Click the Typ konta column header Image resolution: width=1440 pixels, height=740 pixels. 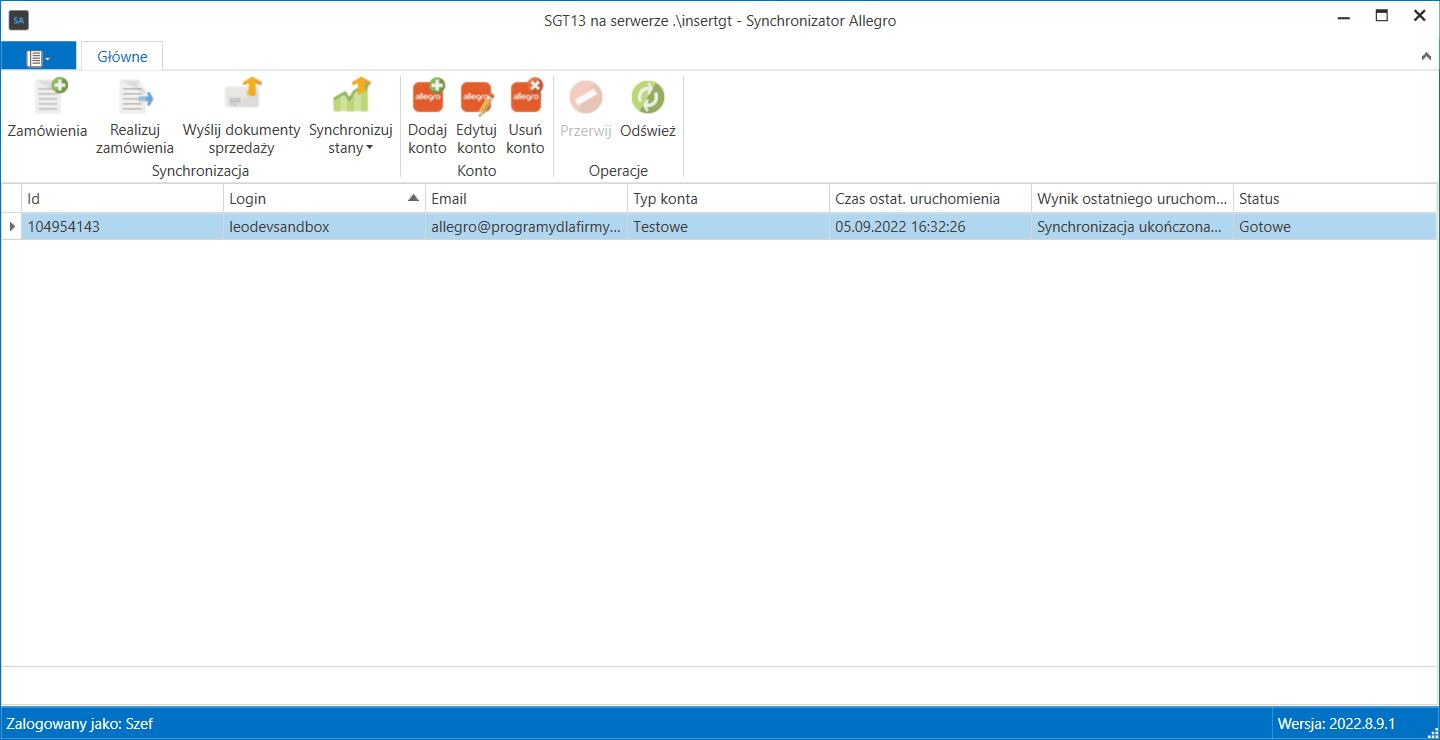click(728, 199)
